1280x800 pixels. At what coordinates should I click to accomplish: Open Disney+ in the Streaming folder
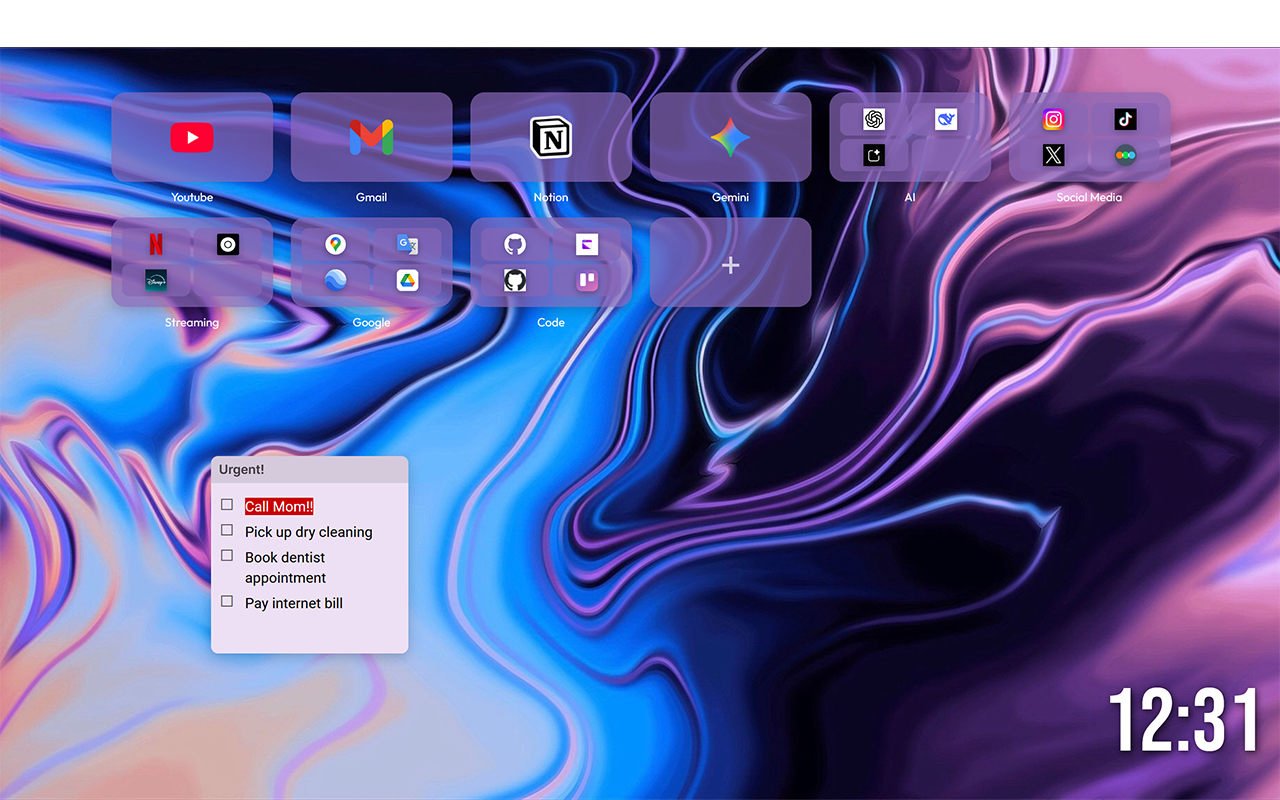pos(156,280)
